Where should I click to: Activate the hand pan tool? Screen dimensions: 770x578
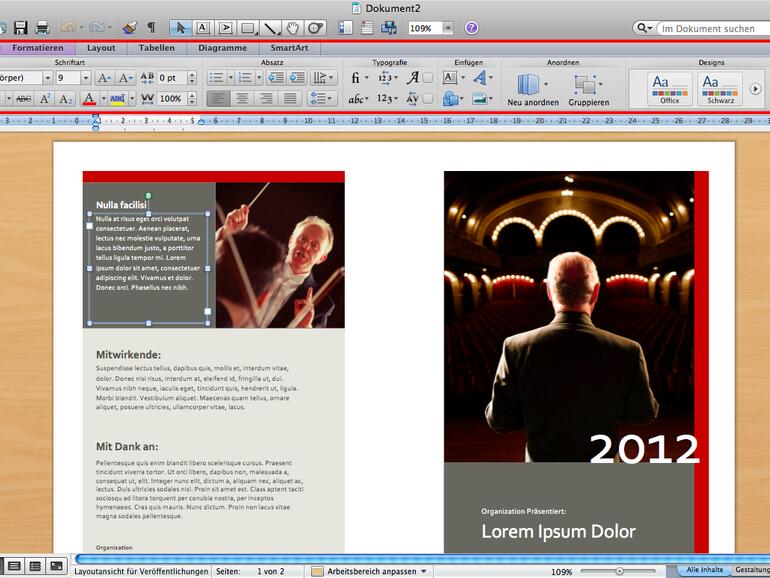click(293, 28)
